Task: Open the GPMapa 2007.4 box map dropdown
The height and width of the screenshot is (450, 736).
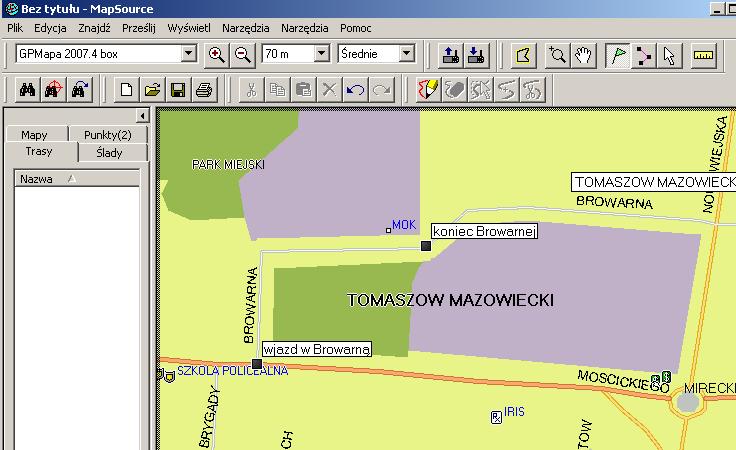Action: click(188, 54)
